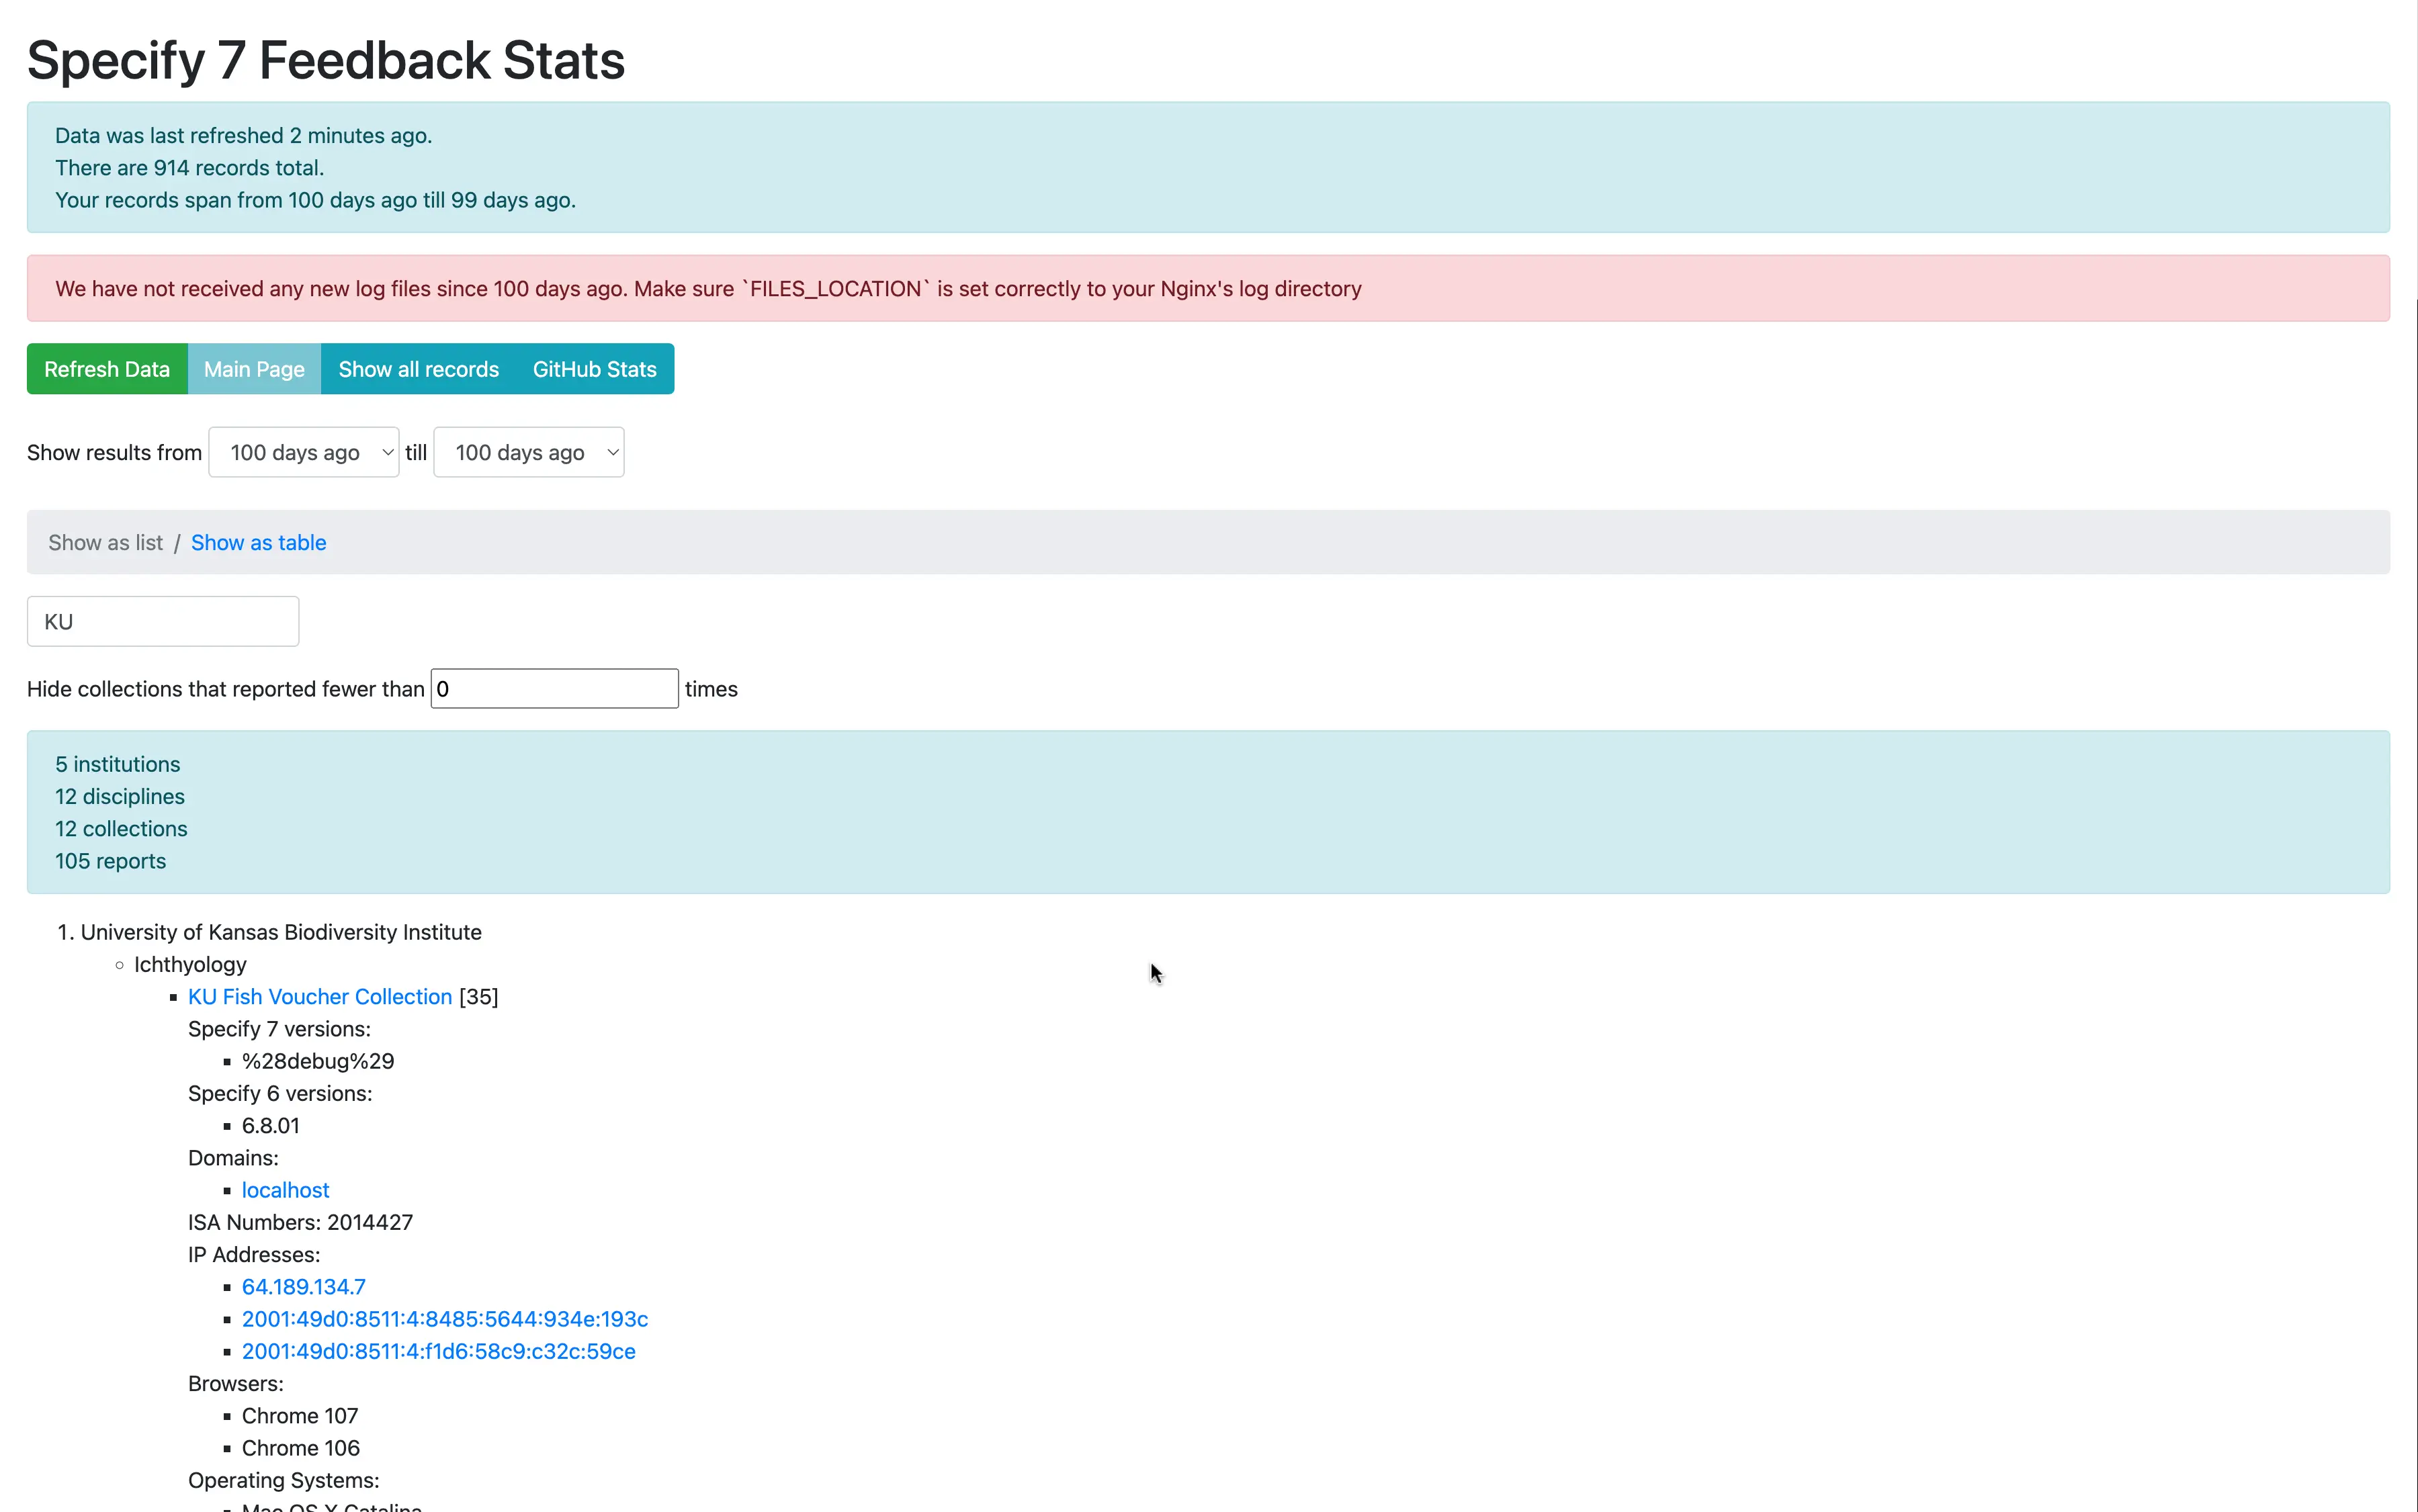
Task: Select Show as list view
Action: pos(105,542)
